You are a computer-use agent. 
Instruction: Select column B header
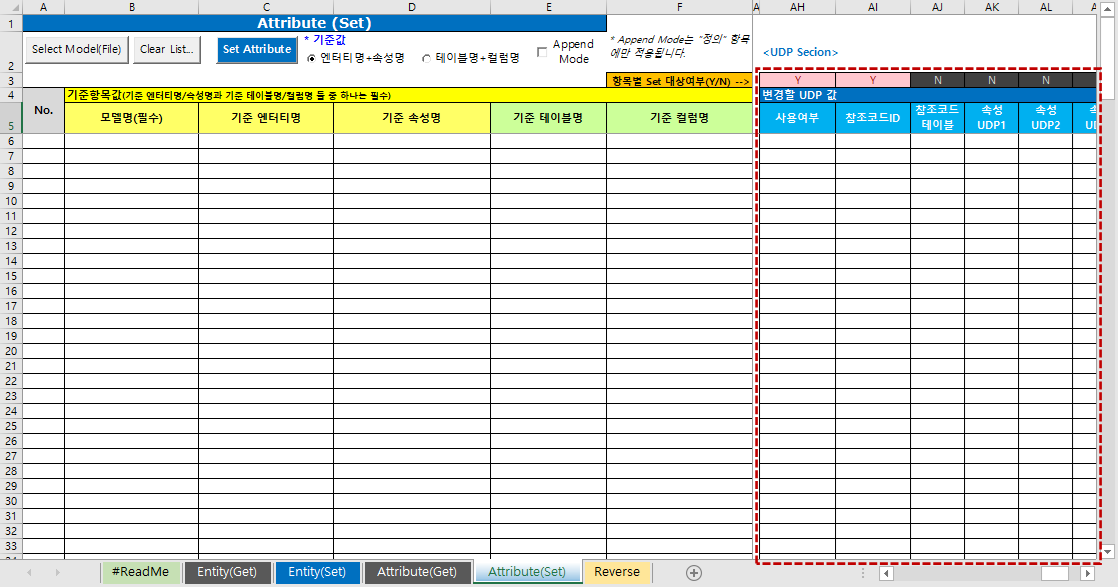click(131, 7)
